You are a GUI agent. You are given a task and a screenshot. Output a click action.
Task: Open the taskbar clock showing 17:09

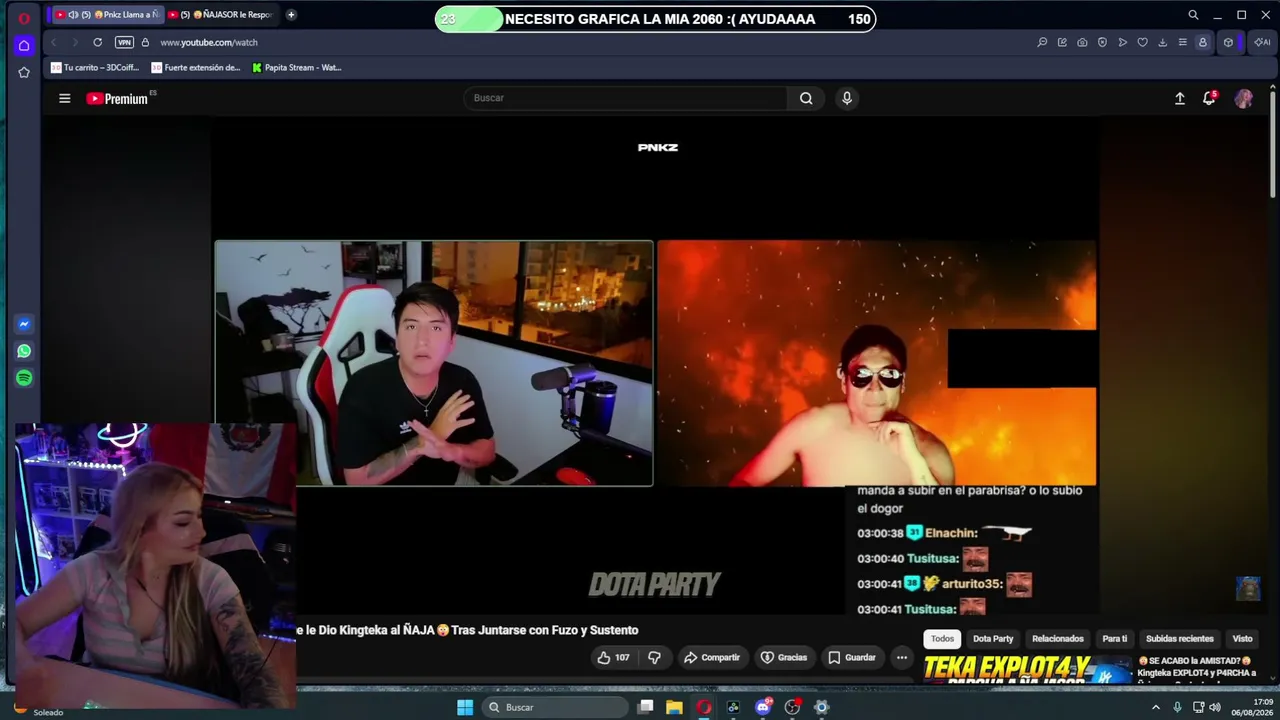(1254, 707)
